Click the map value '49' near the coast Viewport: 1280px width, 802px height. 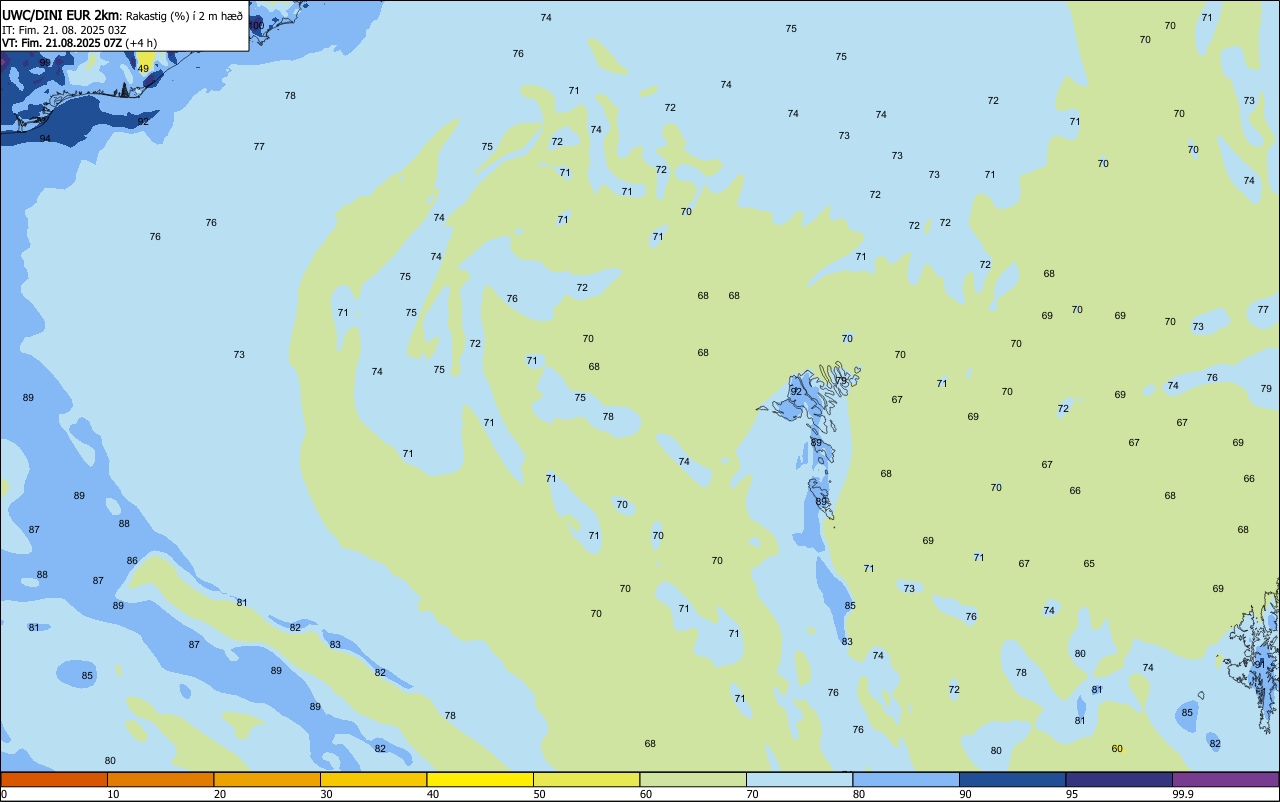point(143,69)
